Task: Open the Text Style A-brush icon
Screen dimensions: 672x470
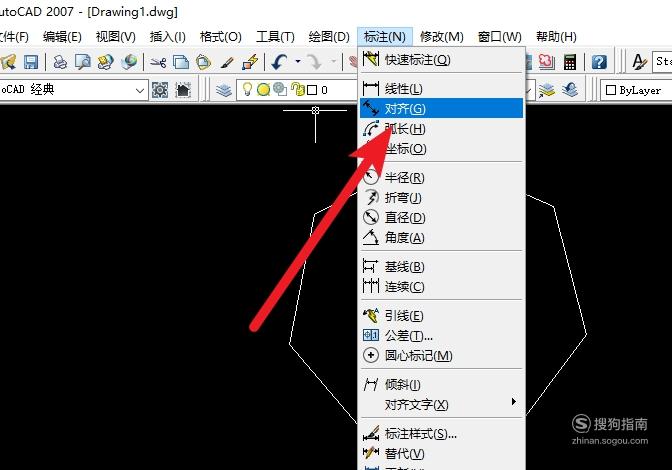Action: click(640, 62)
